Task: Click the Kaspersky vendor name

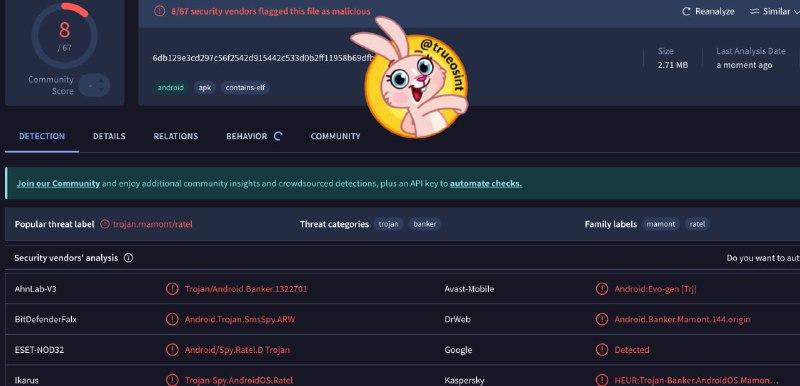Action: tap(464, 380)
